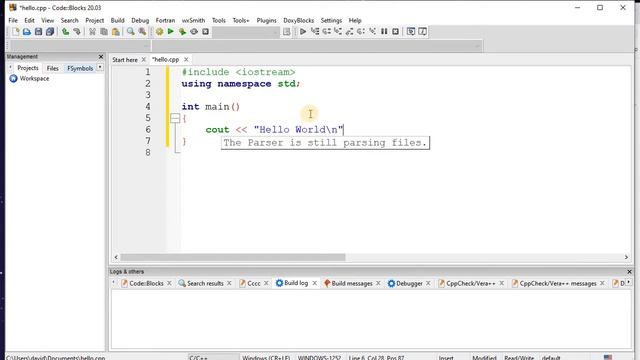Screen dimensions: 640x360
Task: Open Find with the magnifier icon
Action: tap(131, 31)
